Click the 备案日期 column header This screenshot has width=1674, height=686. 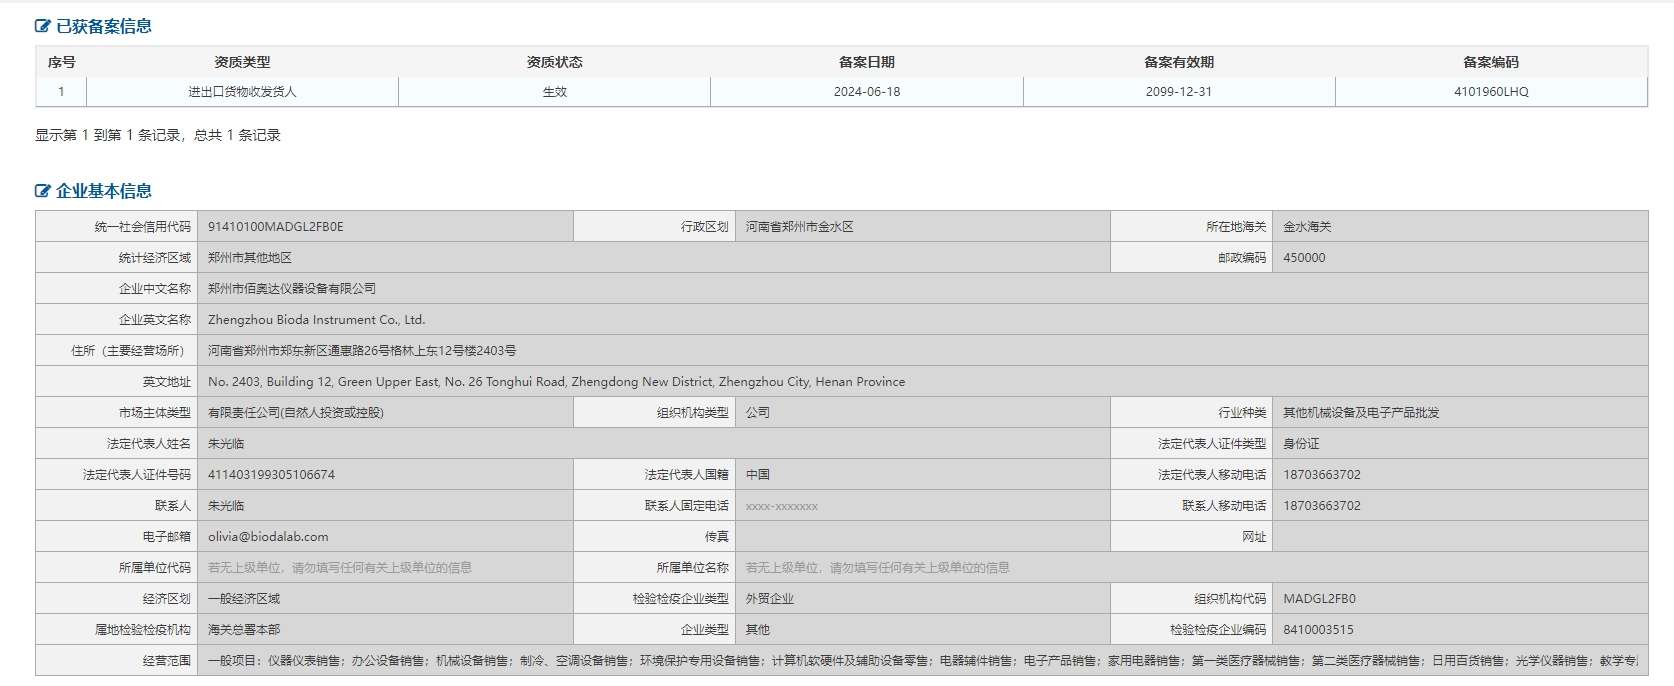coord(867,62)
